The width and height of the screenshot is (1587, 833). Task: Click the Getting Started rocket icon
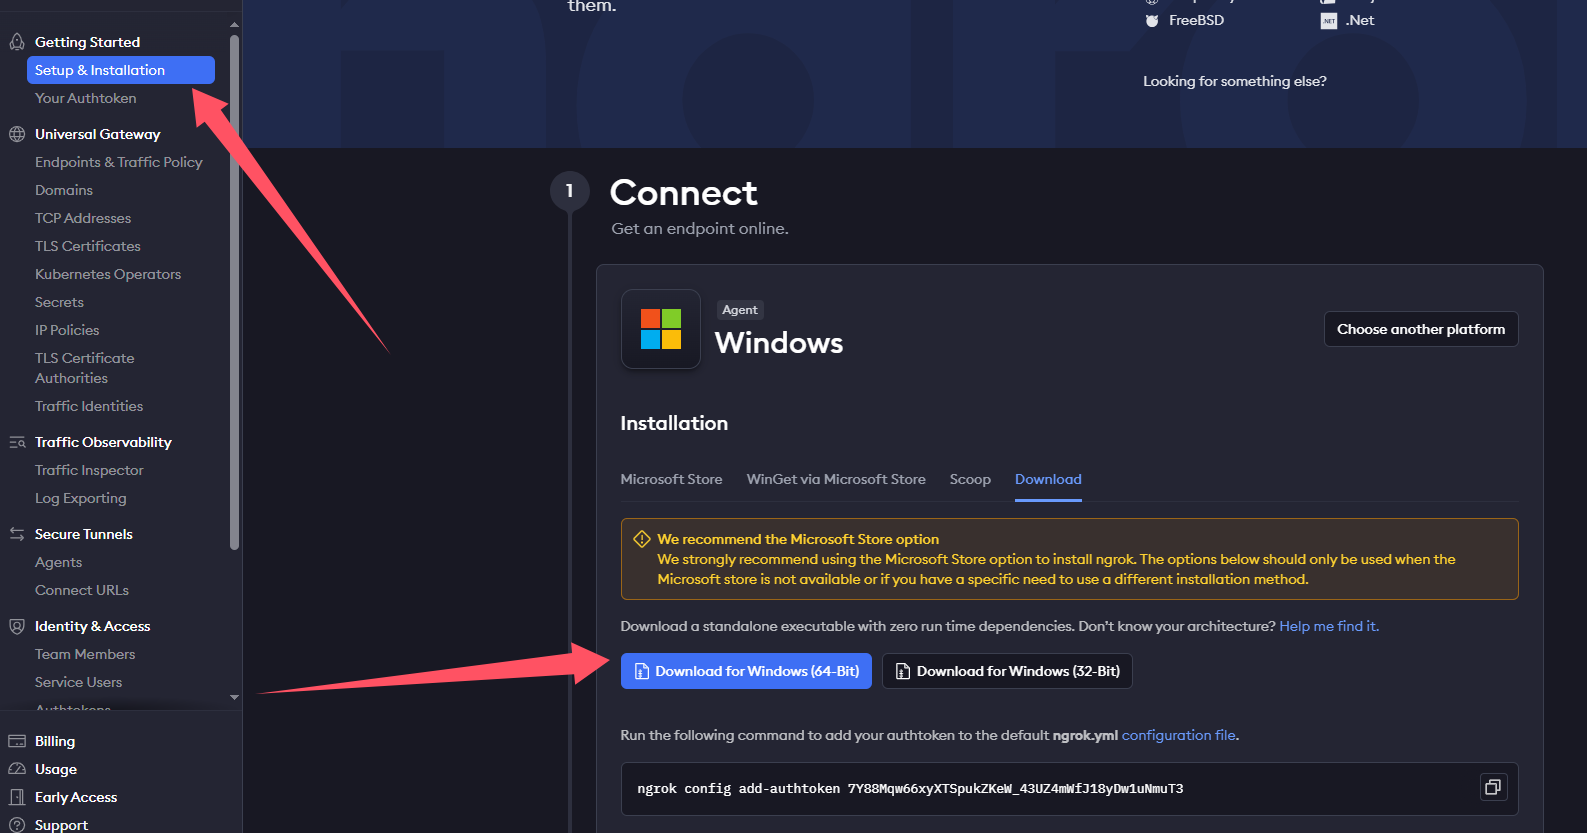[x=17, y=42]
